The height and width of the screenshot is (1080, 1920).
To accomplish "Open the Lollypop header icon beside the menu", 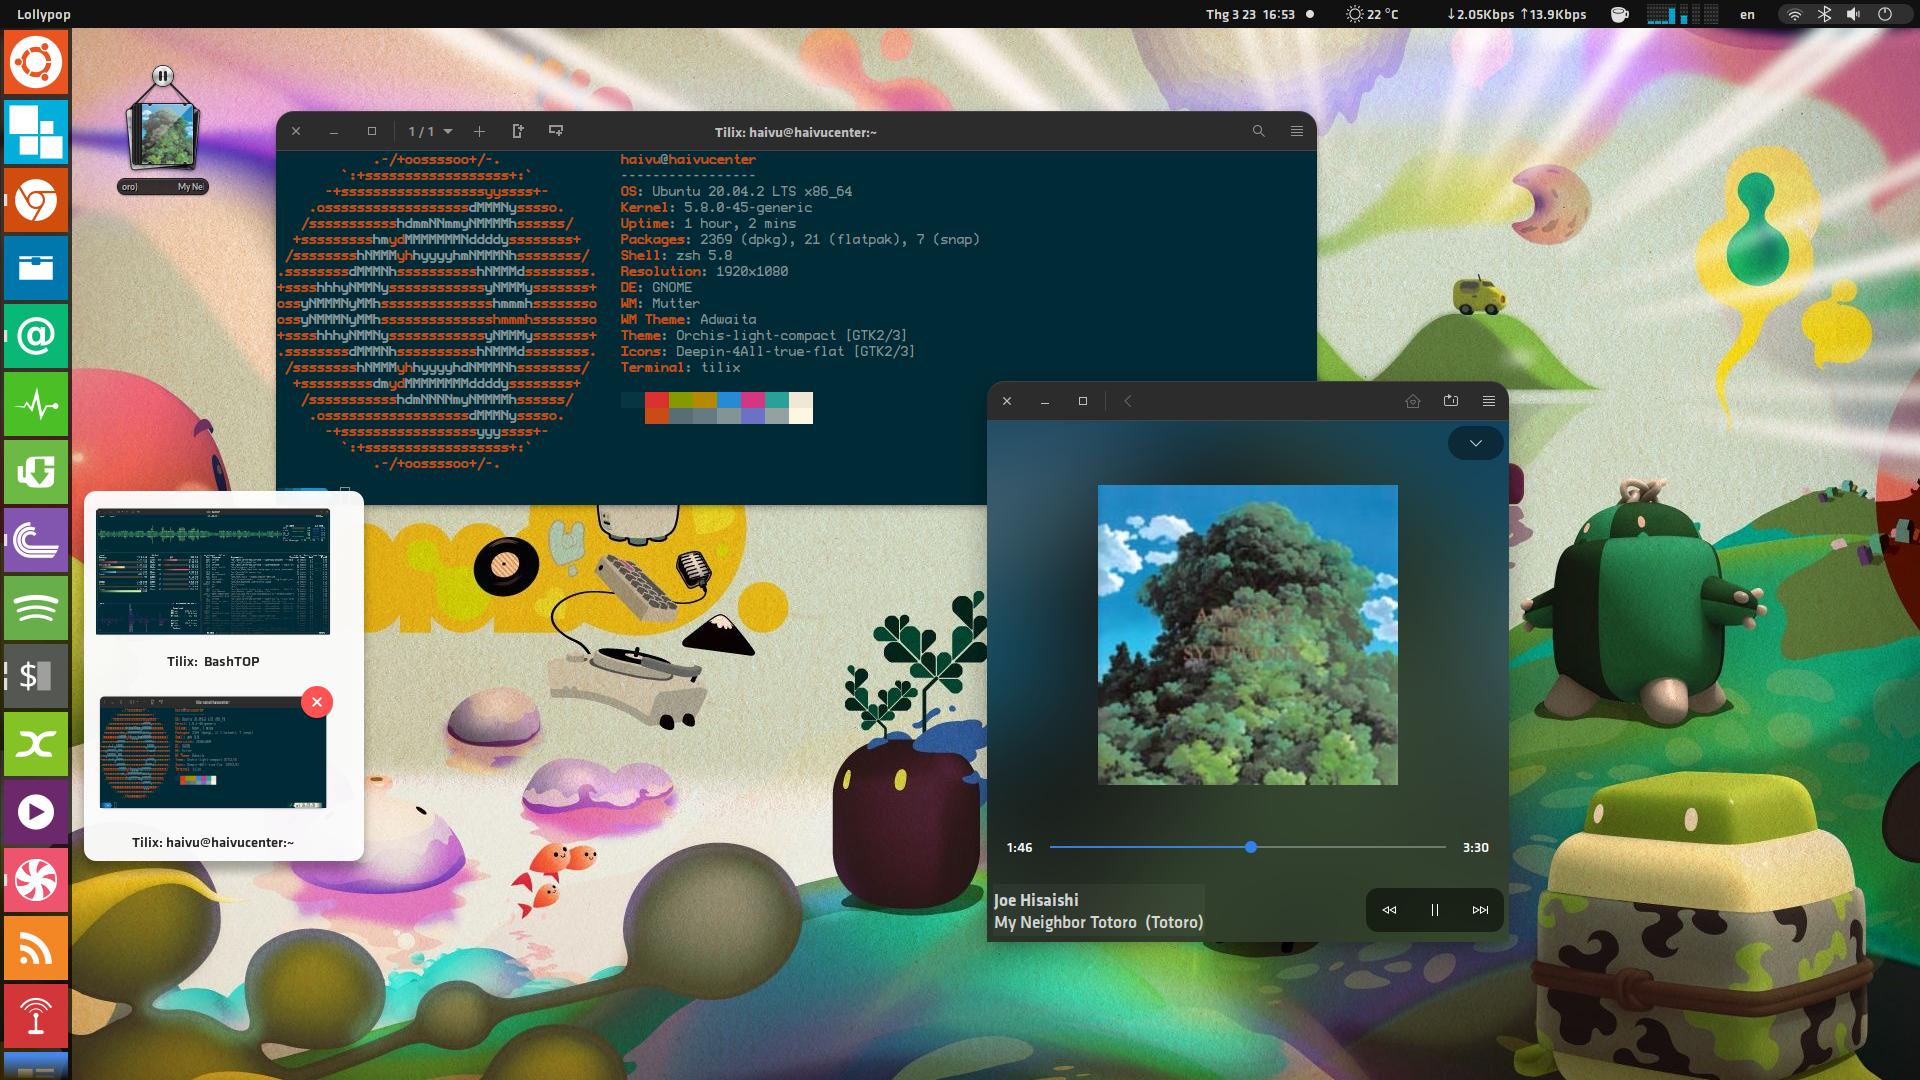I will [x=1451, y=401].
